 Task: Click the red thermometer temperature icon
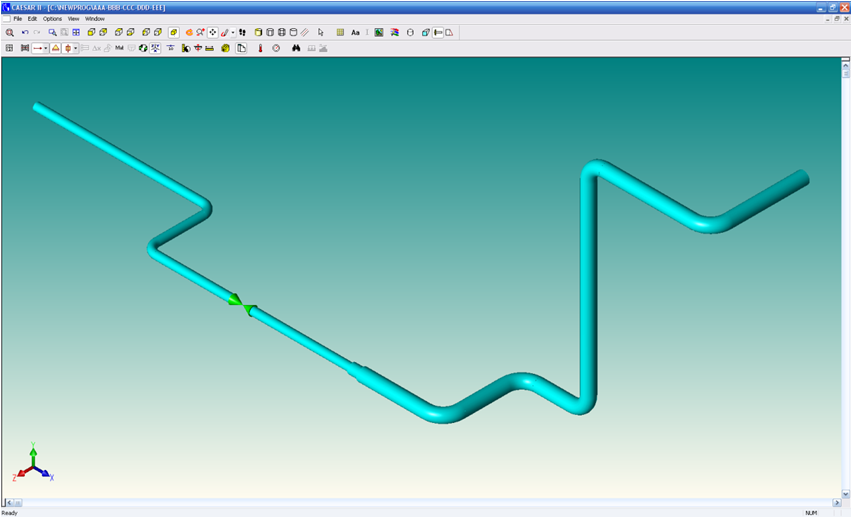[260, 48]
